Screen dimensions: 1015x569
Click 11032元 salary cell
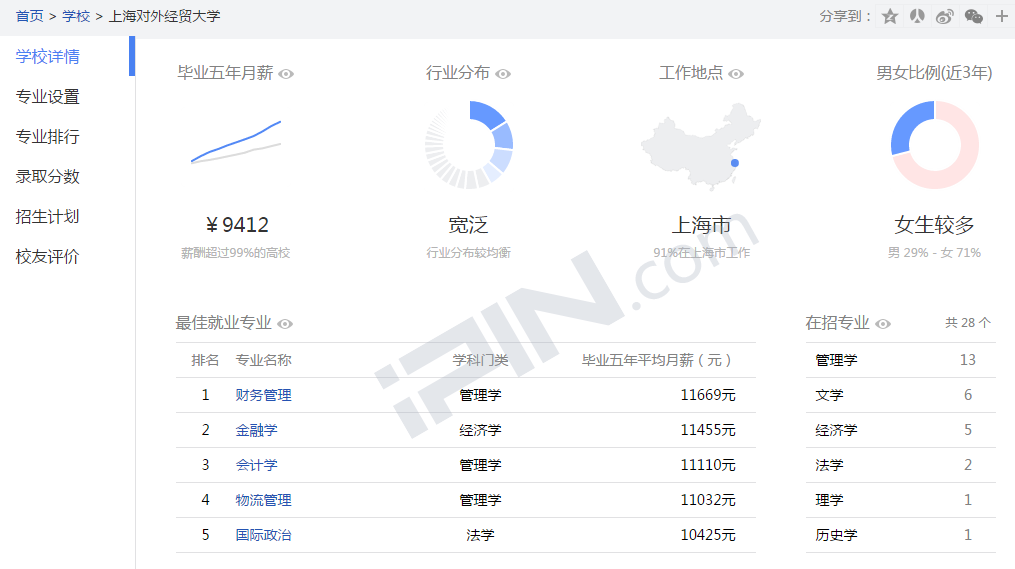(x=708, y=500)
